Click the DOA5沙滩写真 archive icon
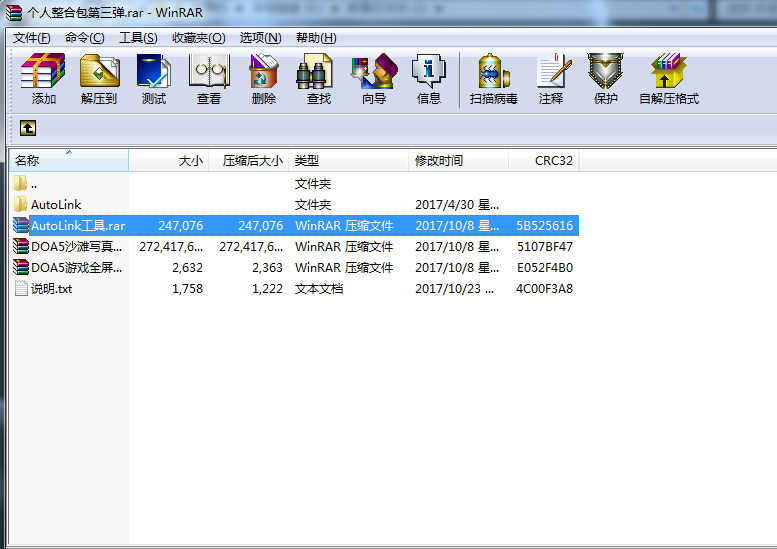This screenshot has width=777, height=549. pyautogui.click(x=21, y=246)
